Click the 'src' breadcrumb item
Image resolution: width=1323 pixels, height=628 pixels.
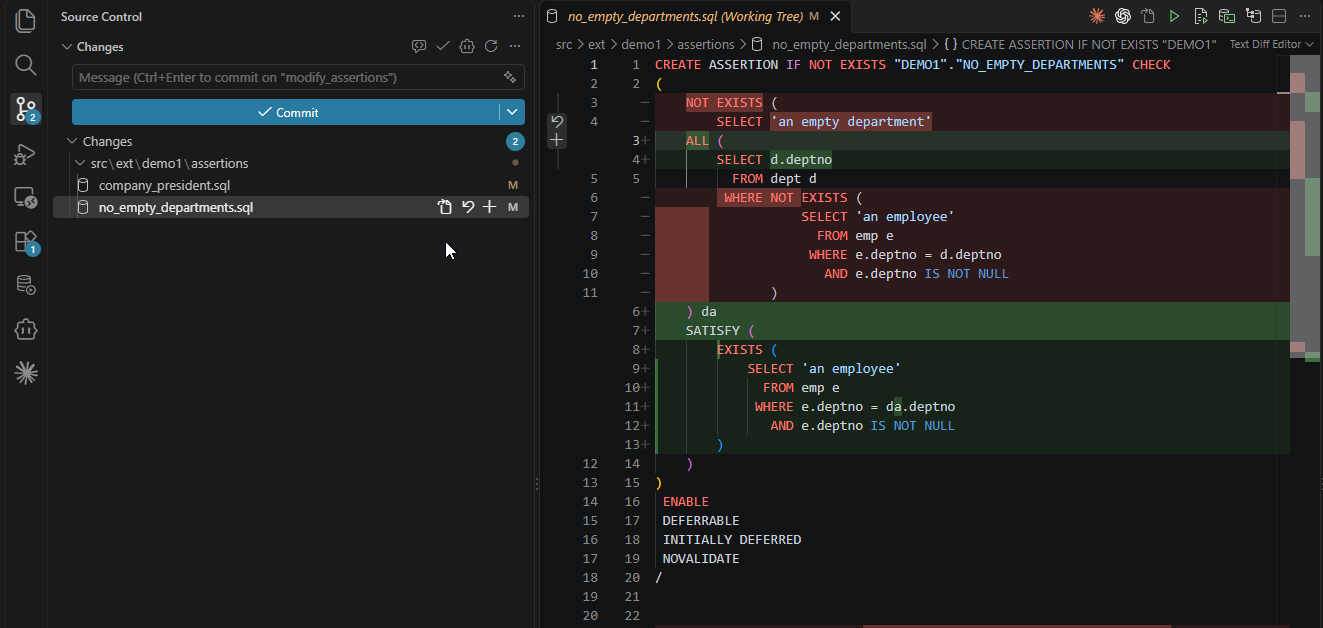(565, 44)
